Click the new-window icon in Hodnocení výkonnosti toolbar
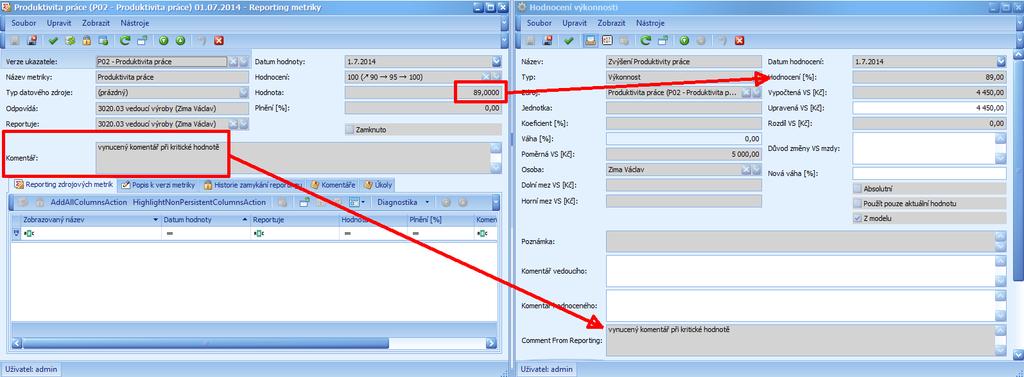The image size is (1024, 377). click(x=662, y=41)
